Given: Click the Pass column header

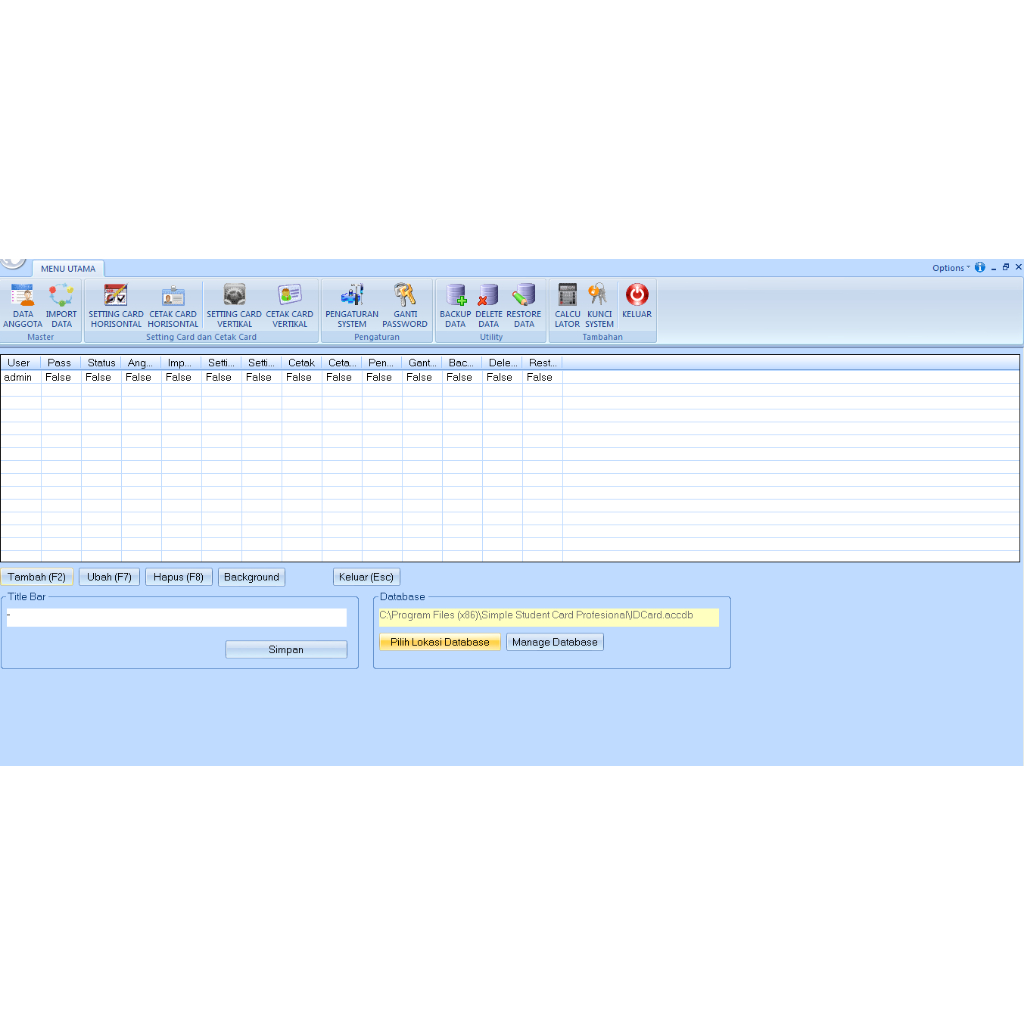Looking at the screenshot, I should 59,363.
